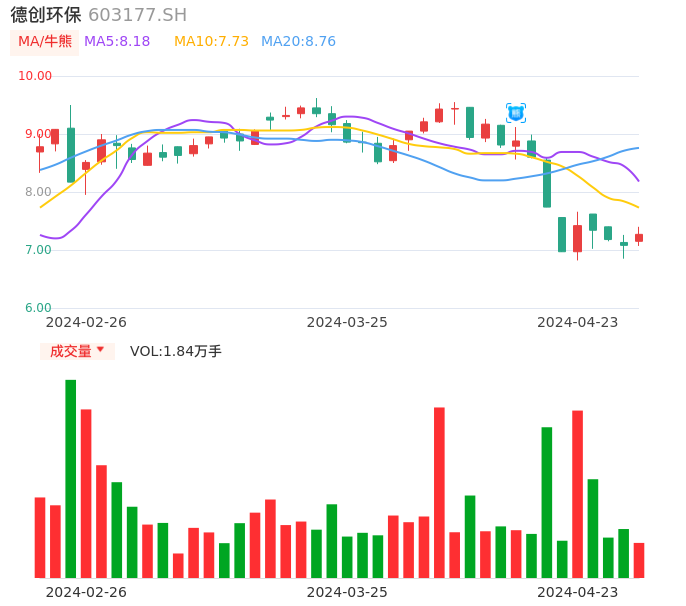
Task: Open the 成交量 indicator dropdown
Action: (77, 351)
